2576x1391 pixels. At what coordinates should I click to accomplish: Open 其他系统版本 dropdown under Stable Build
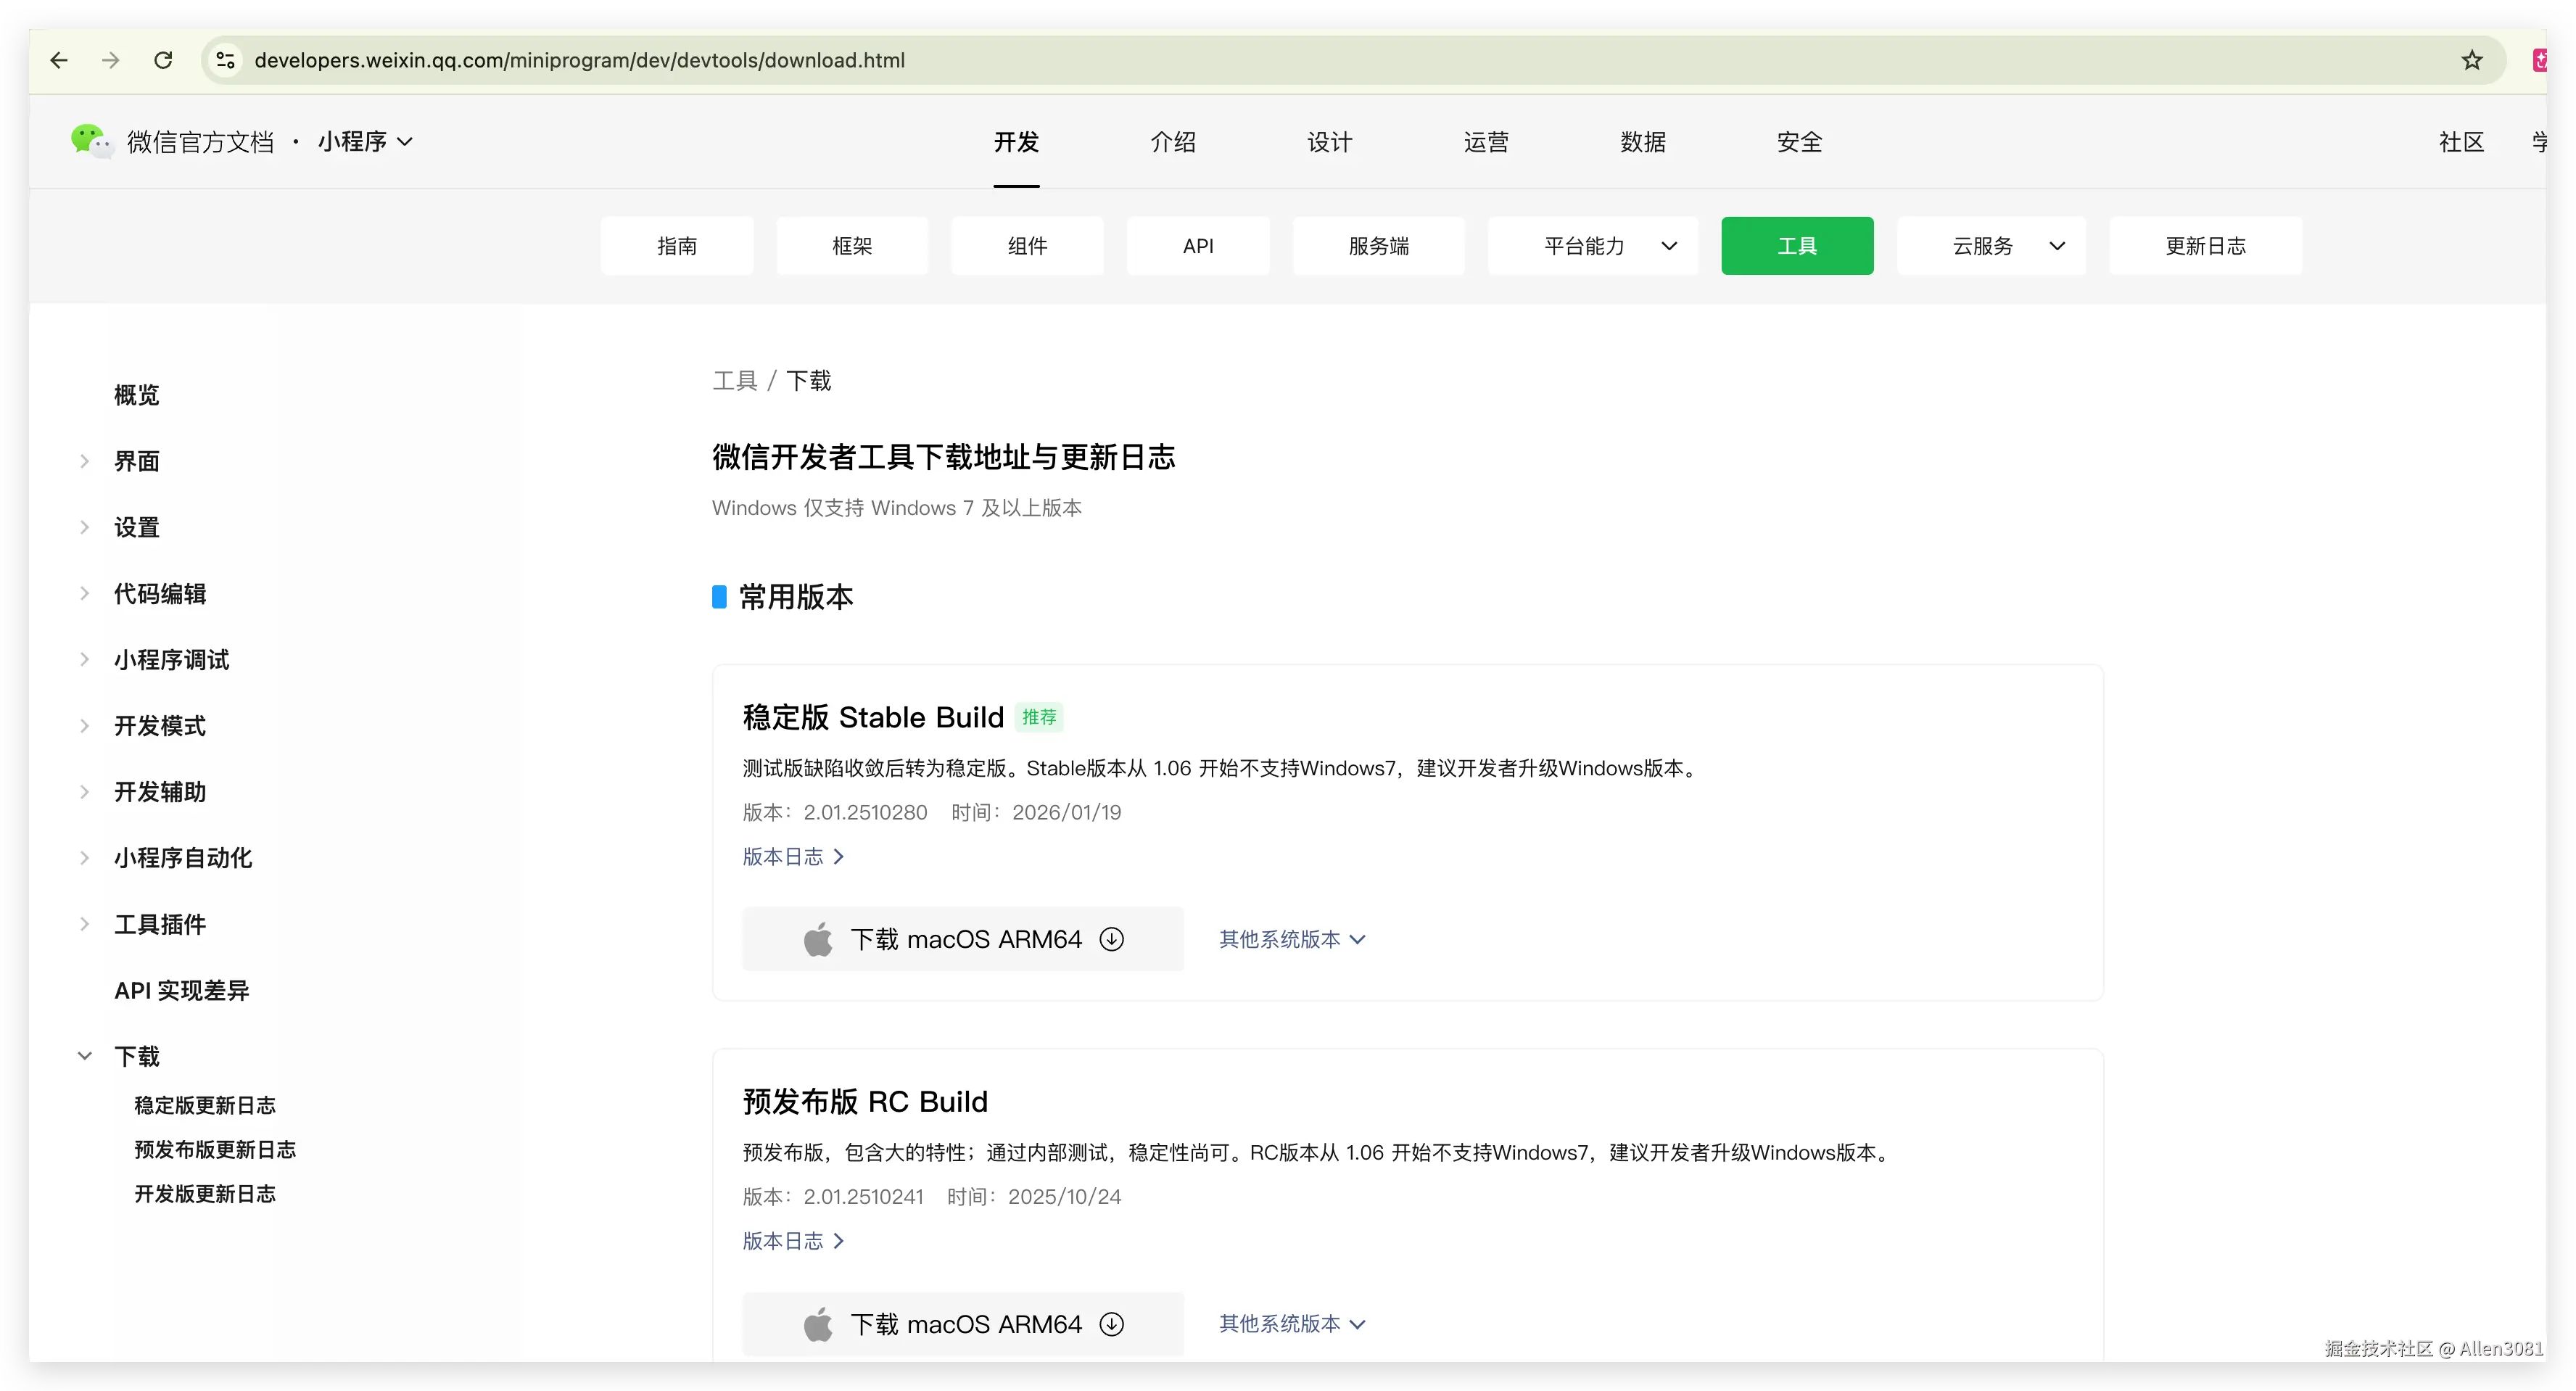[x=1291, y=938]
